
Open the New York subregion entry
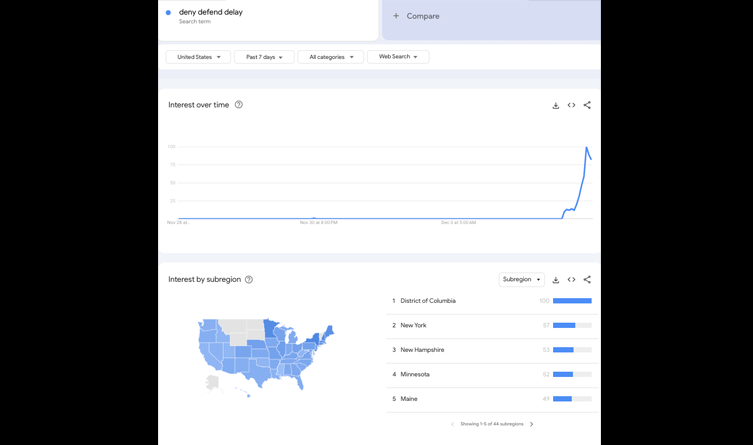[x=413, y=325]
